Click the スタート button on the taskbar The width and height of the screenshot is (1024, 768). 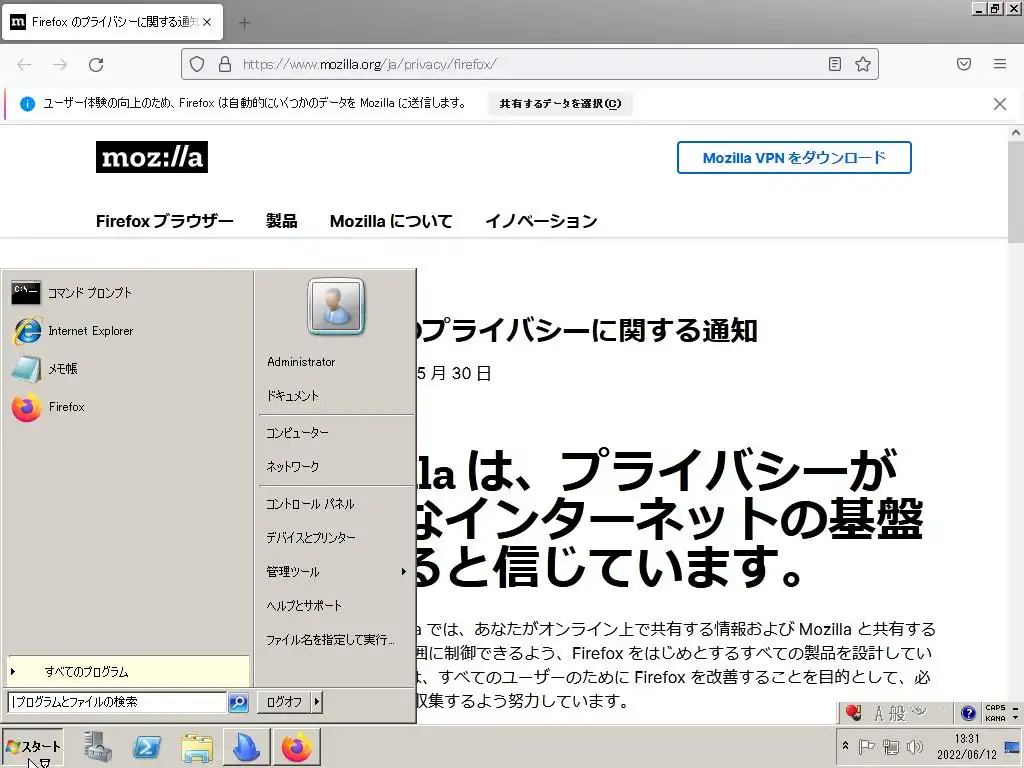[33, 747]
